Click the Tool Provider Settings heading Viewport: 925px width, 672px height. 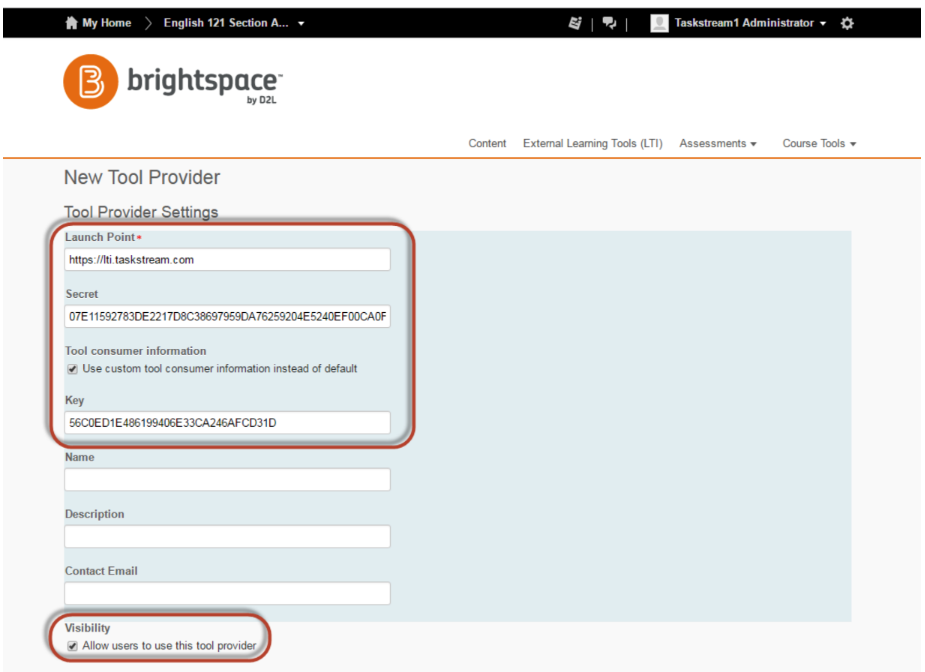[x=141, y=212]
